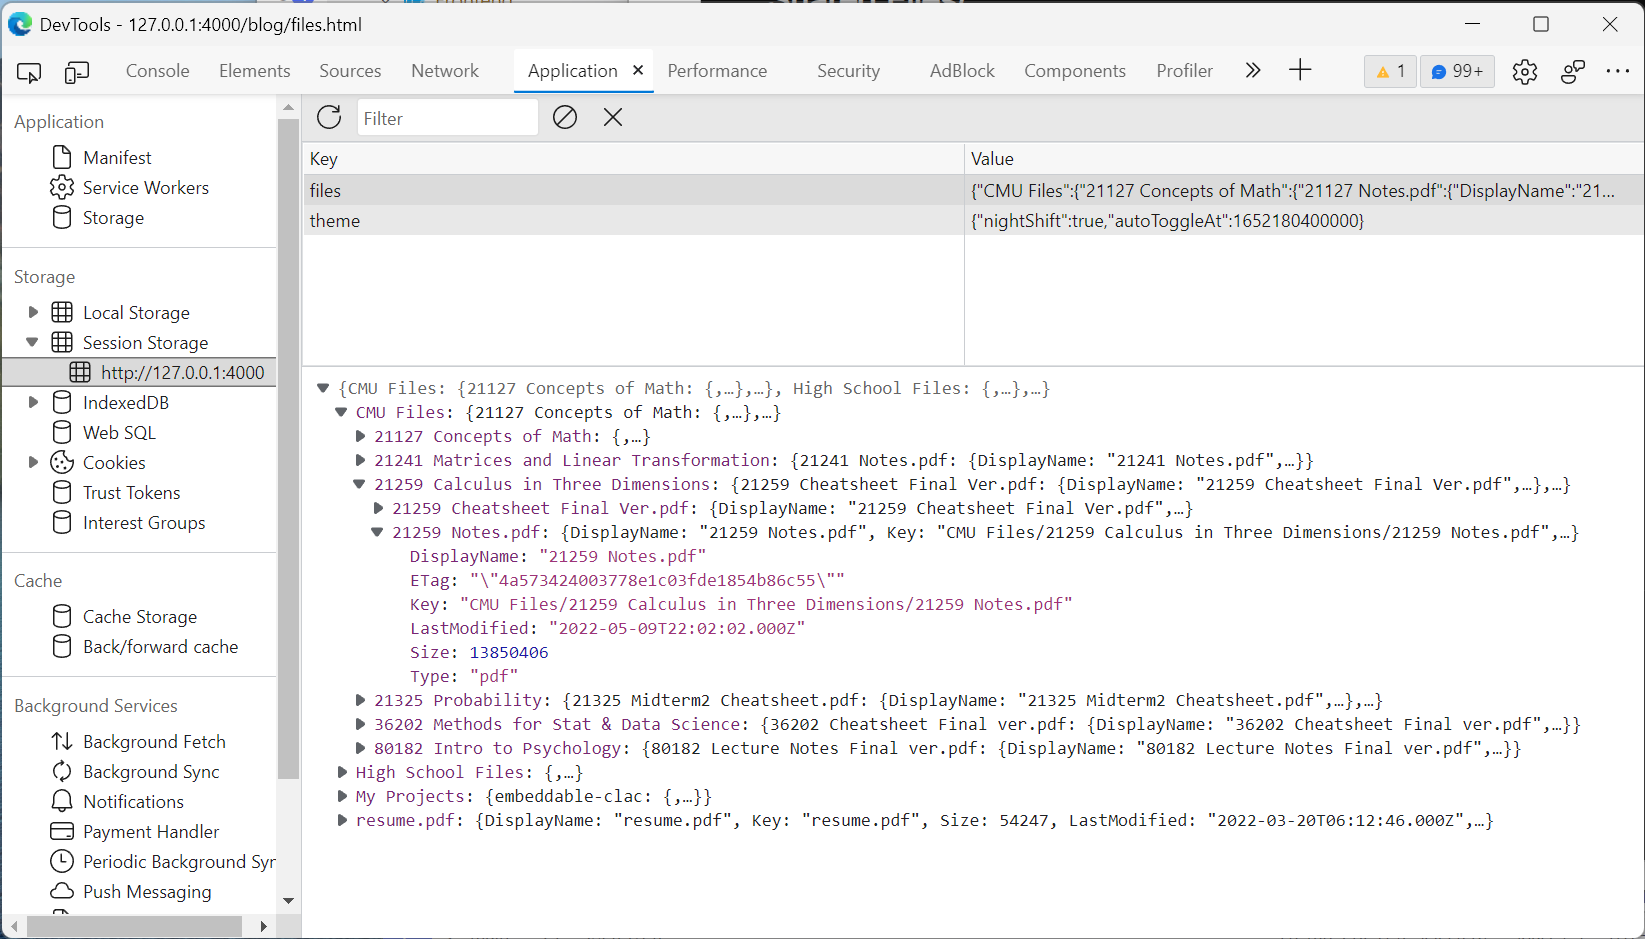Collapse CMU Files object

tap(342, 412)
